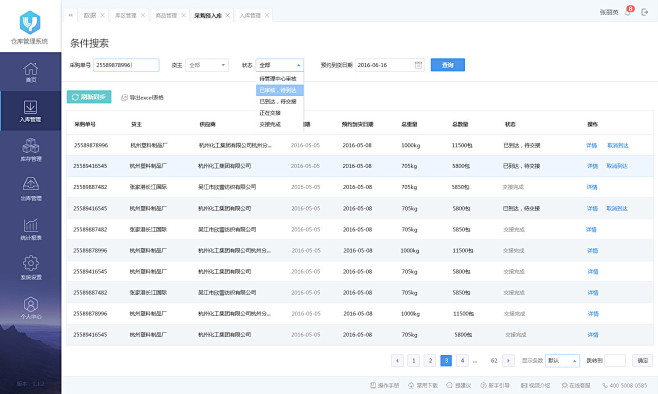Select 正在交接 in status list
658x394 pixels.
click(270, 113)
